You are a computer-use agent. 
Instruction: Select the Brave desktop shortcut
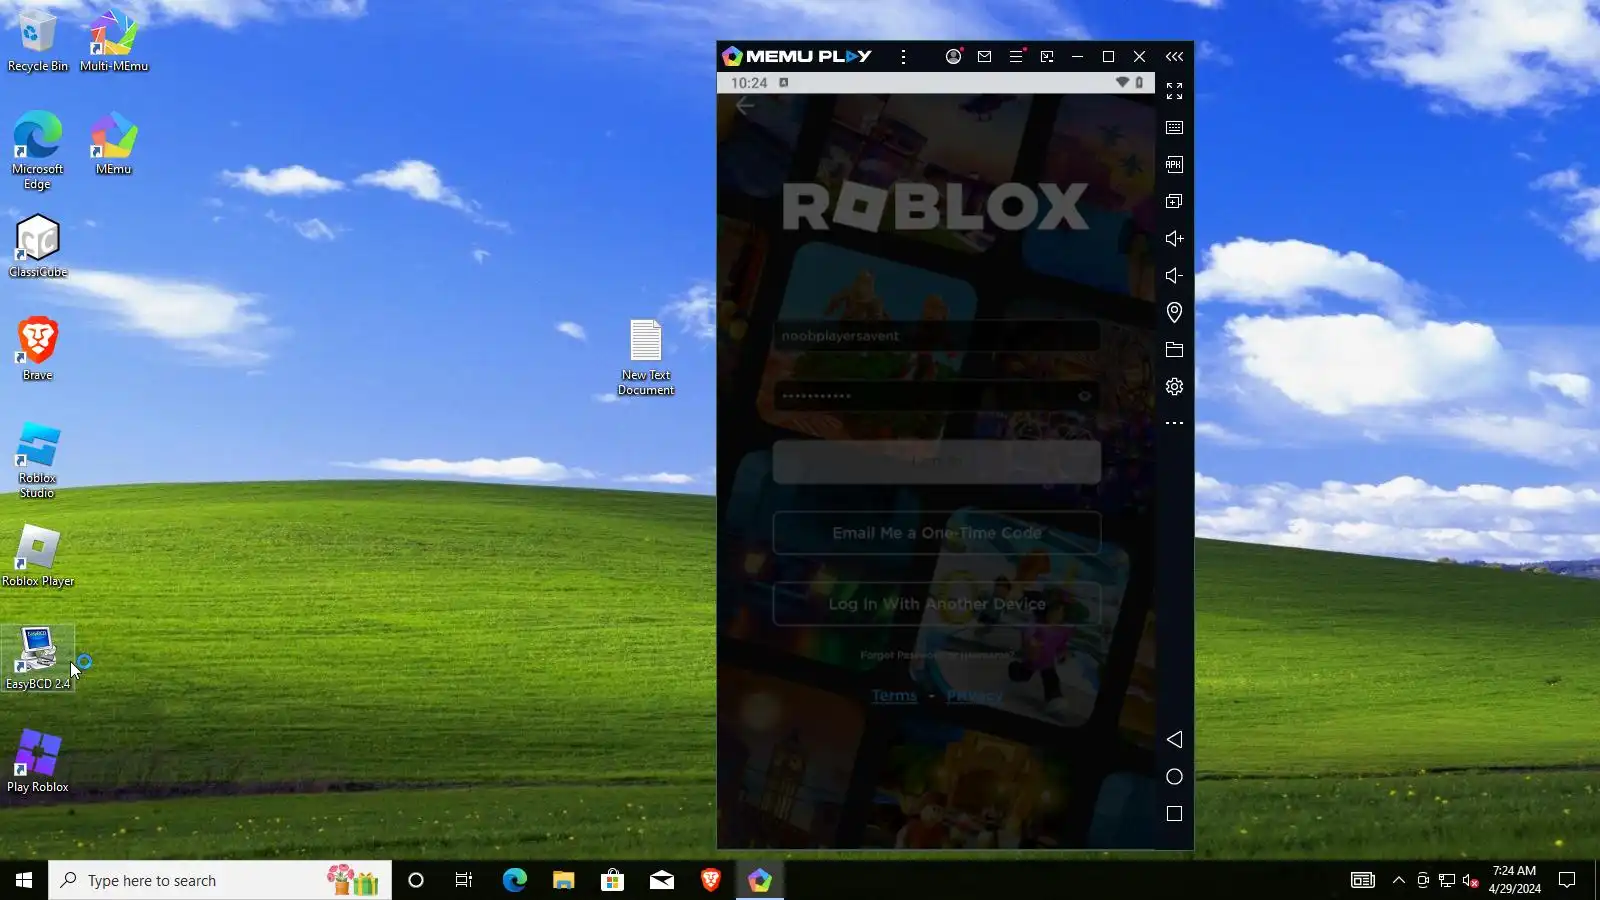[x=38, y=349]
